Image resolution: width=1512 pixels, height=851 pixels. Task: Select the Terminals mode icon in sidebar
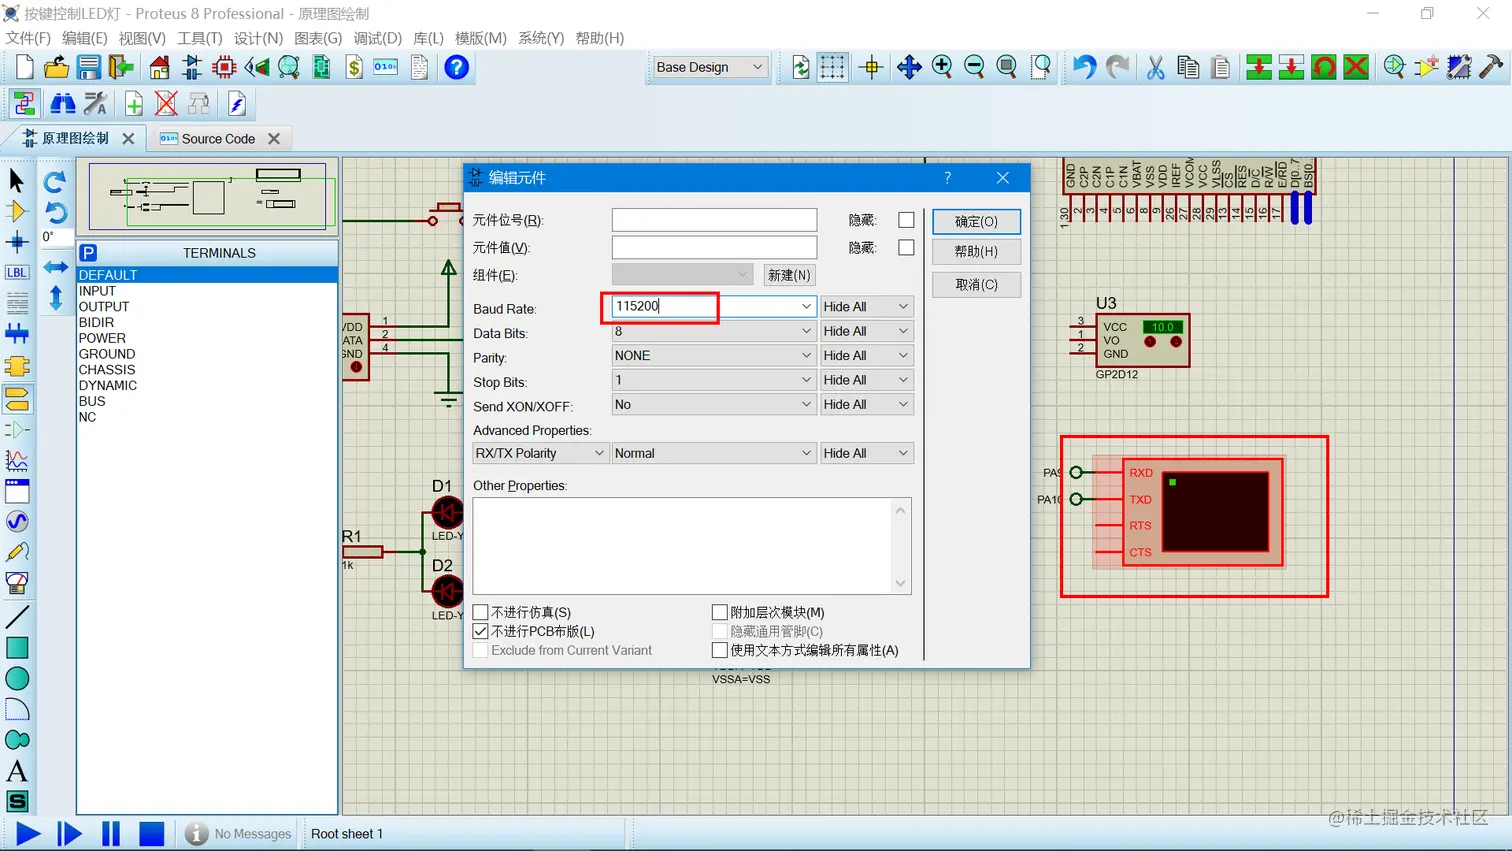tap(17, 399)
